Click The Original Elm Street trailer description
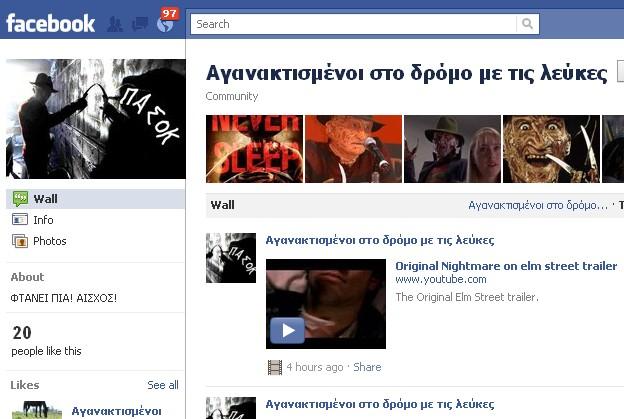 [467, 297]
